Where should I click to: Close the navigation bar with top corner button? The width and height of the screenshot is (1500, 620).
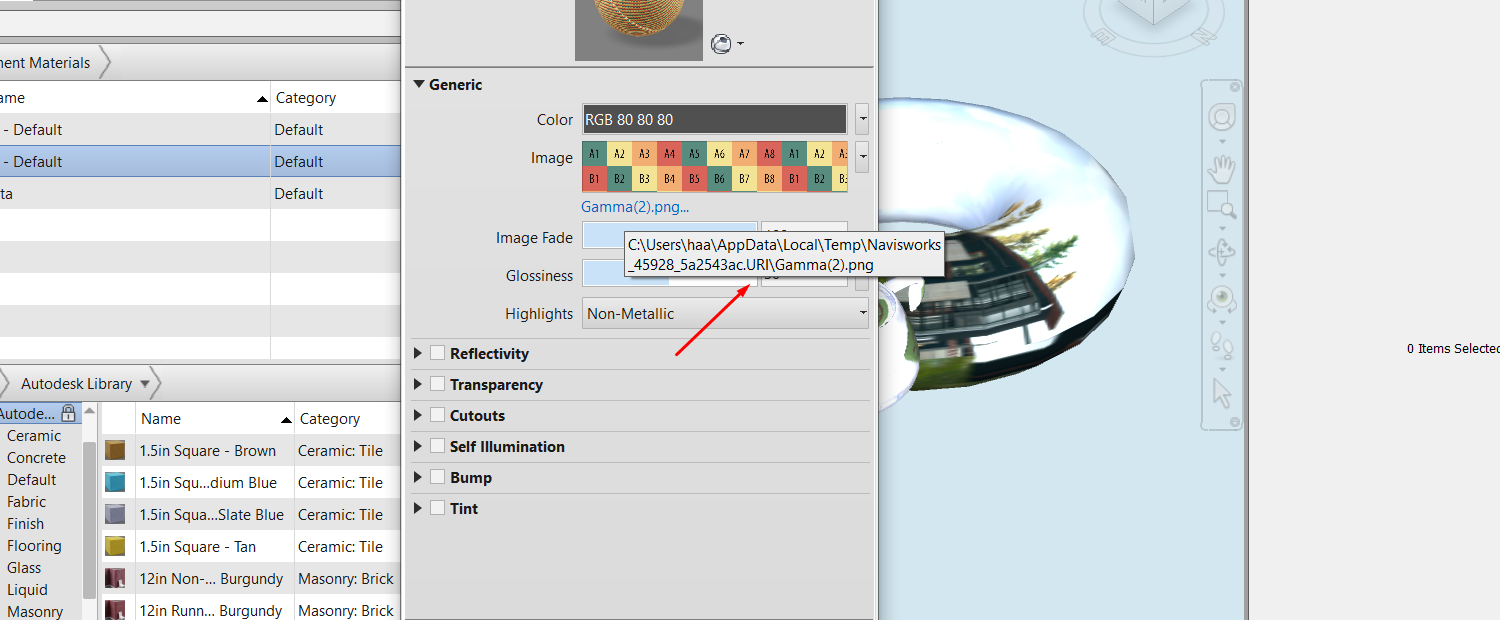(x=1236, y=87)
